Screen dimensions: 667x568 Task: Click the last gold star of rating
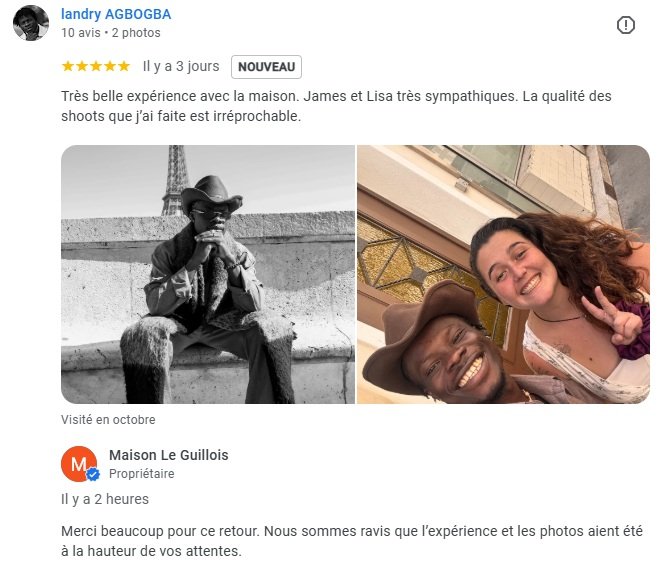[x=124, y=66]
